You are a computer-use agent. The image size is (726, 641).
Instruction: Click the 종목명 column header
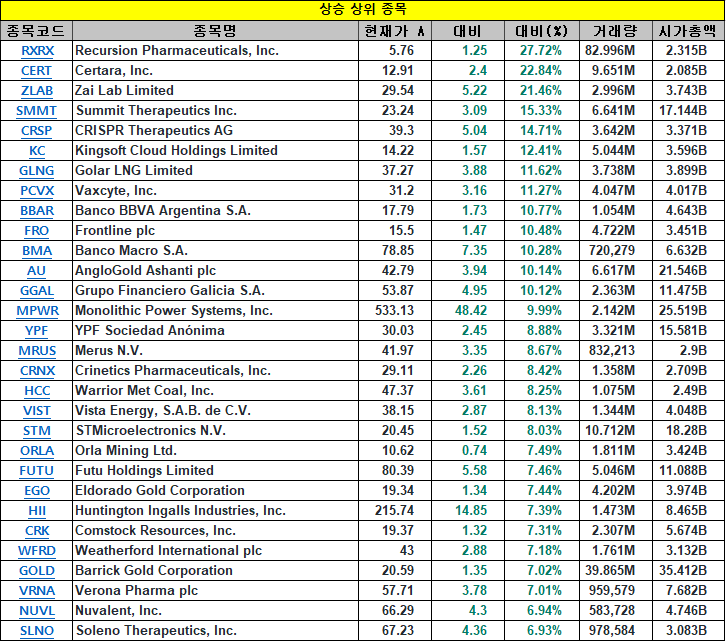tap(215, 31)
